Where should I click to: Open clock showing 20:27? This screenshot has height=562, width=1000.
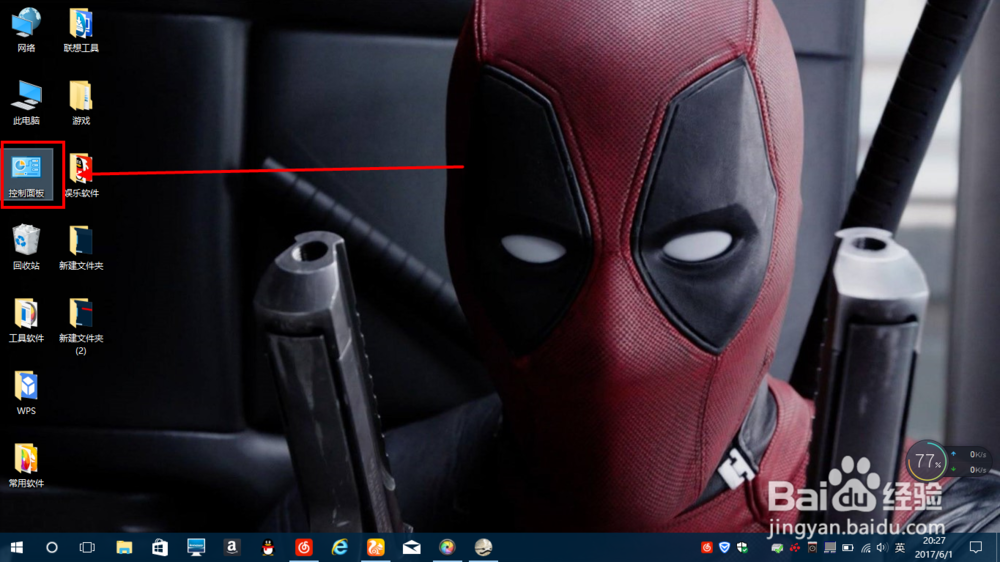(x=934, y=547)
